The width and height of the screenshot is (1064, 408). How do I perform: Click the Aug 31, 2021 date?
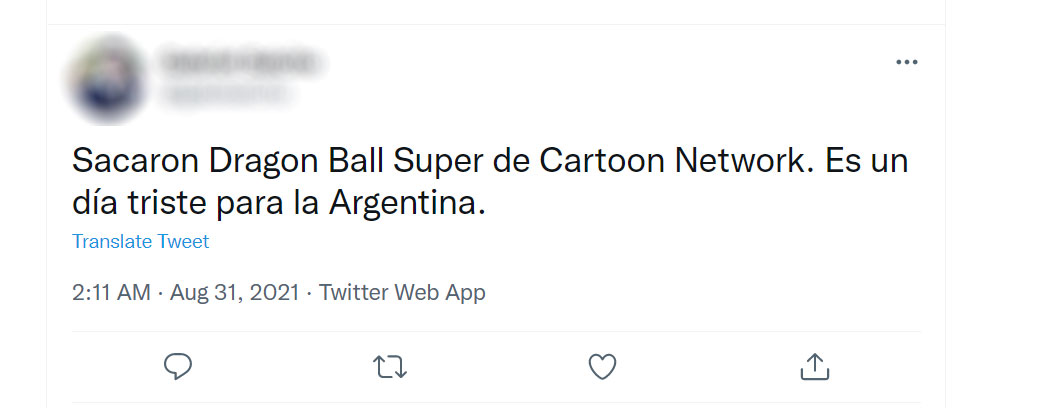pos(235,293)
